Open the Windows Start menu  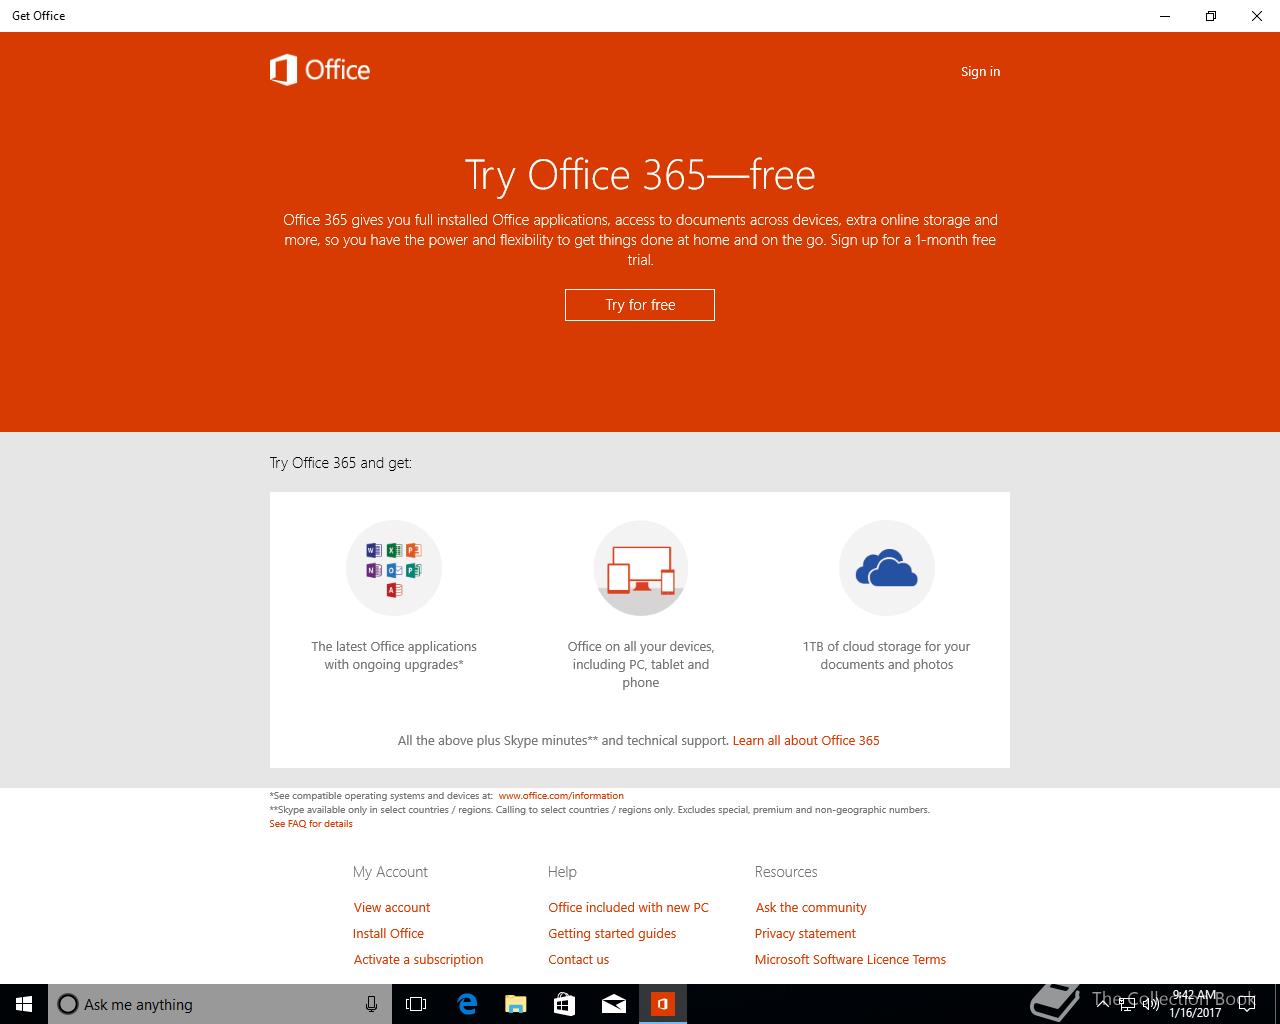(x=24, y=1004)
